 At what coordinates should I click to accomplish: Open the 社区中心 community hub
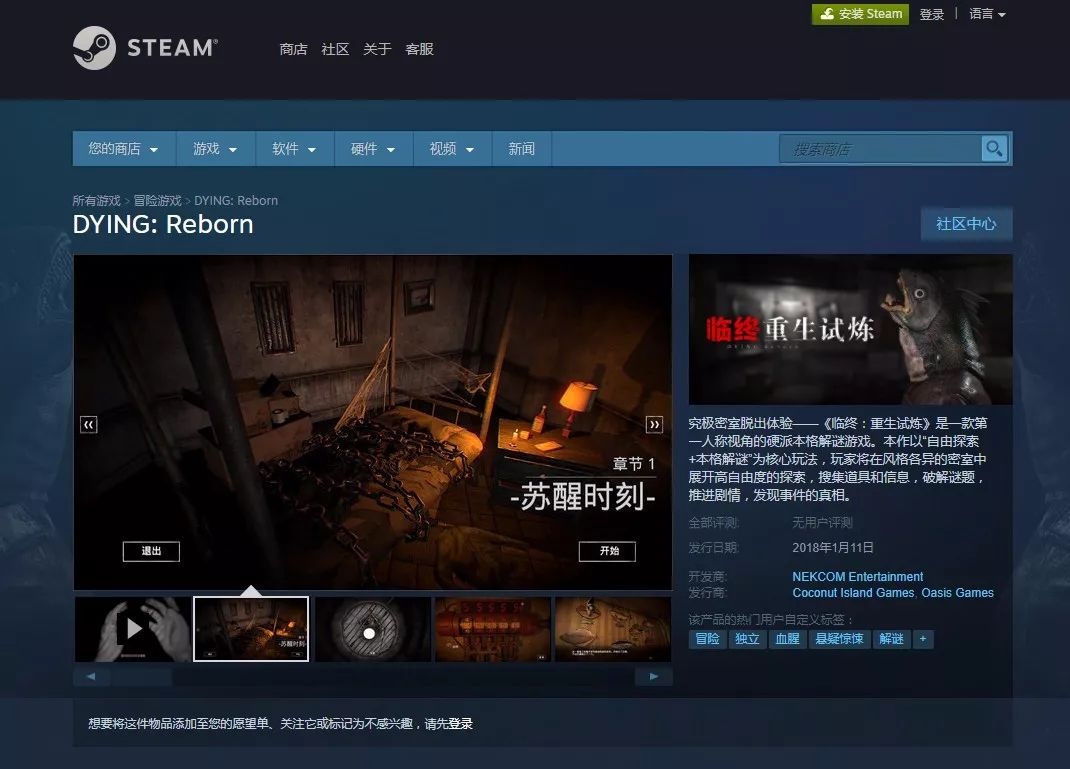pos(966,224)
